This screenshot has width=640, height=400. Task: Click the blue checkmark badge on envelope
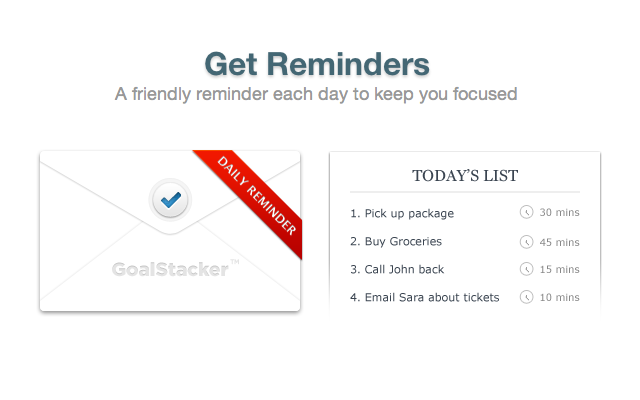[170, 200]
